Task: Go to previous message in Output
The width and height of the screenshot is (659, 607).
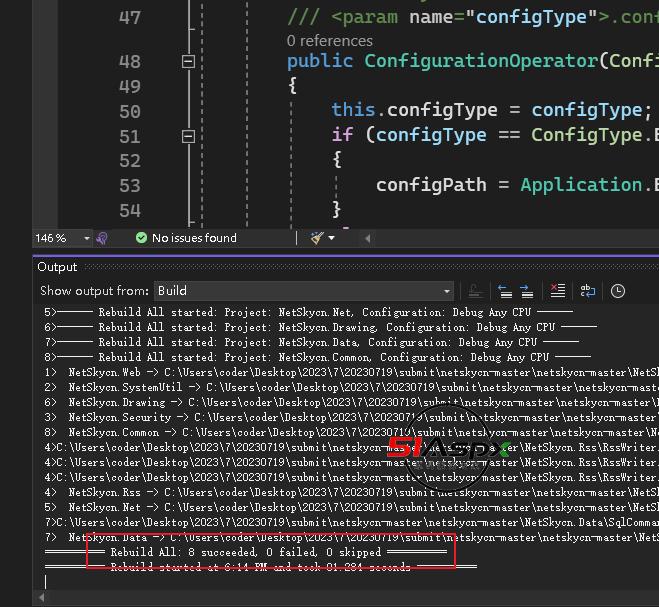Action: pos(504,291)
